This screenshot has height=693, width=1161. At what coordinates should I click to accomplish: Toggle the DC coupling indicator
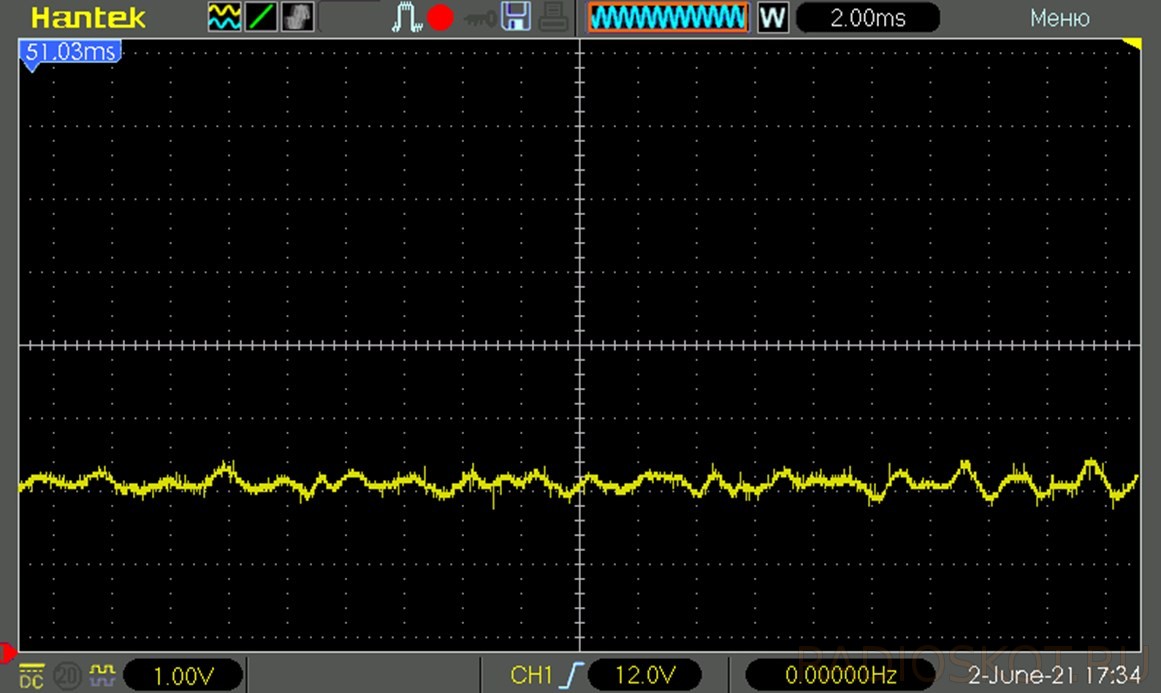coord(32,675)
